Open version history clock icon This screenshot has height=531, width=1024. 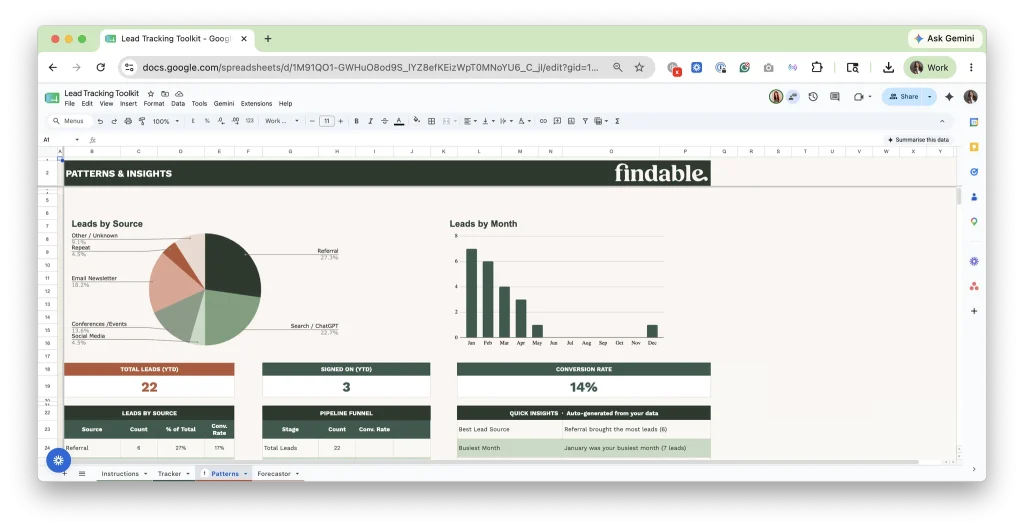pos(813,97)
